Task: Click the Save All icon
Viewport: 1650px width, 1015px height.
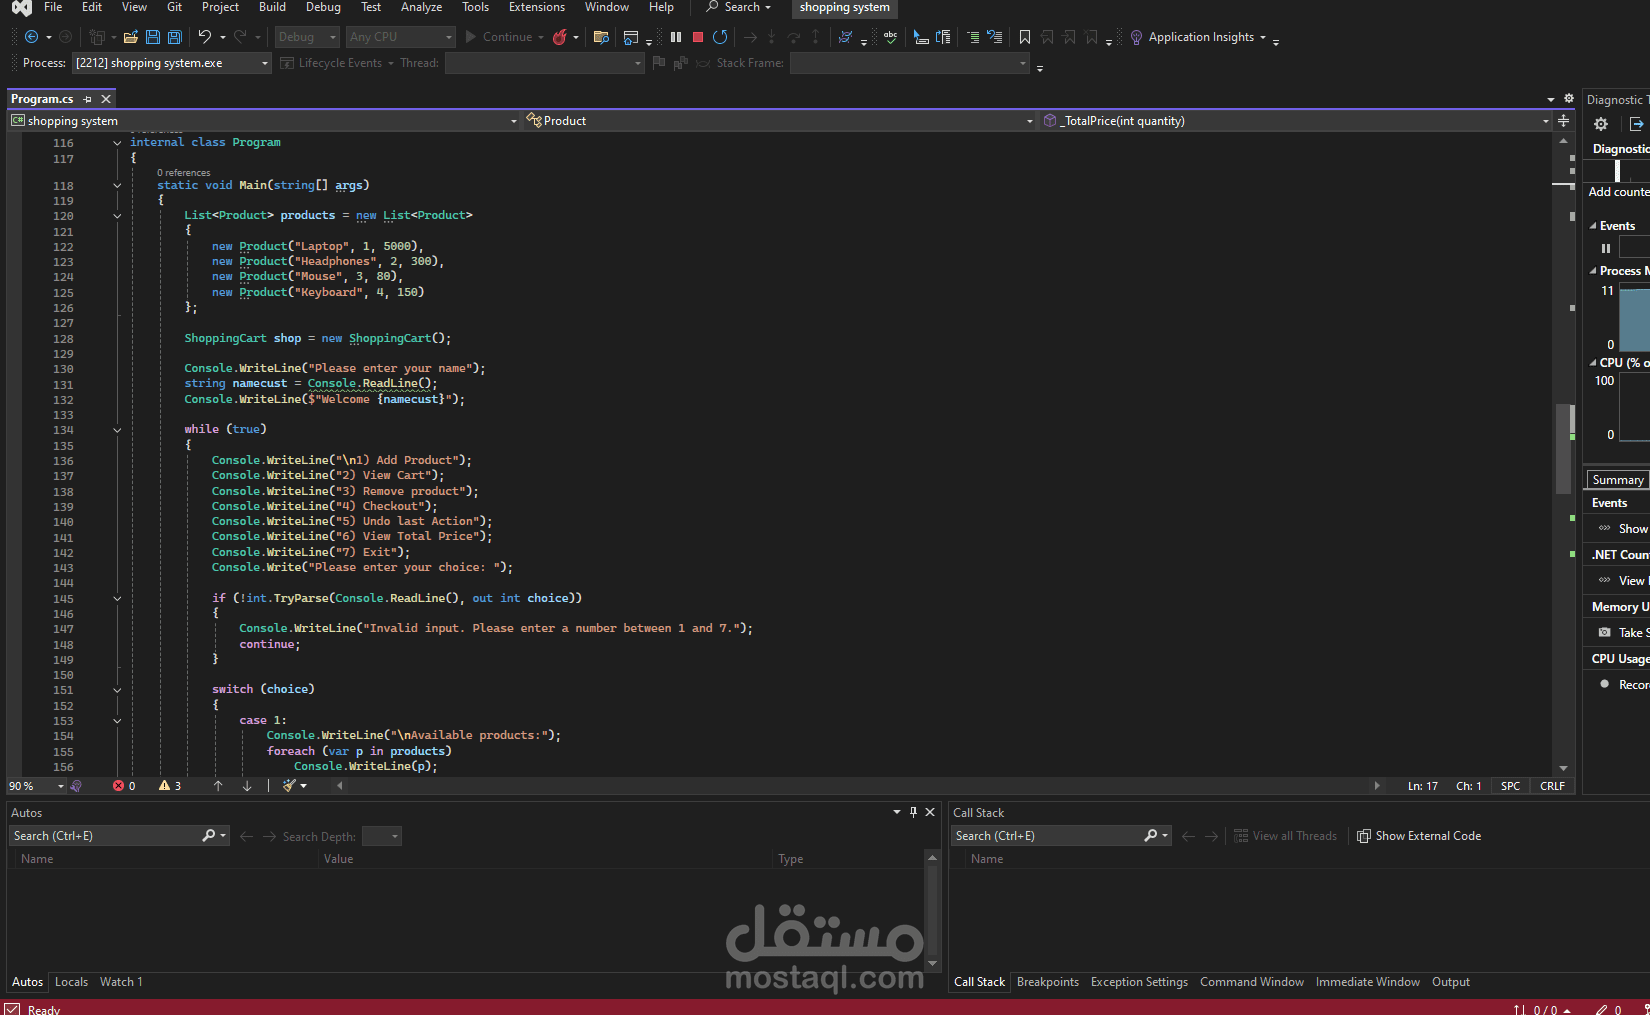Action: tap(174, 37)
